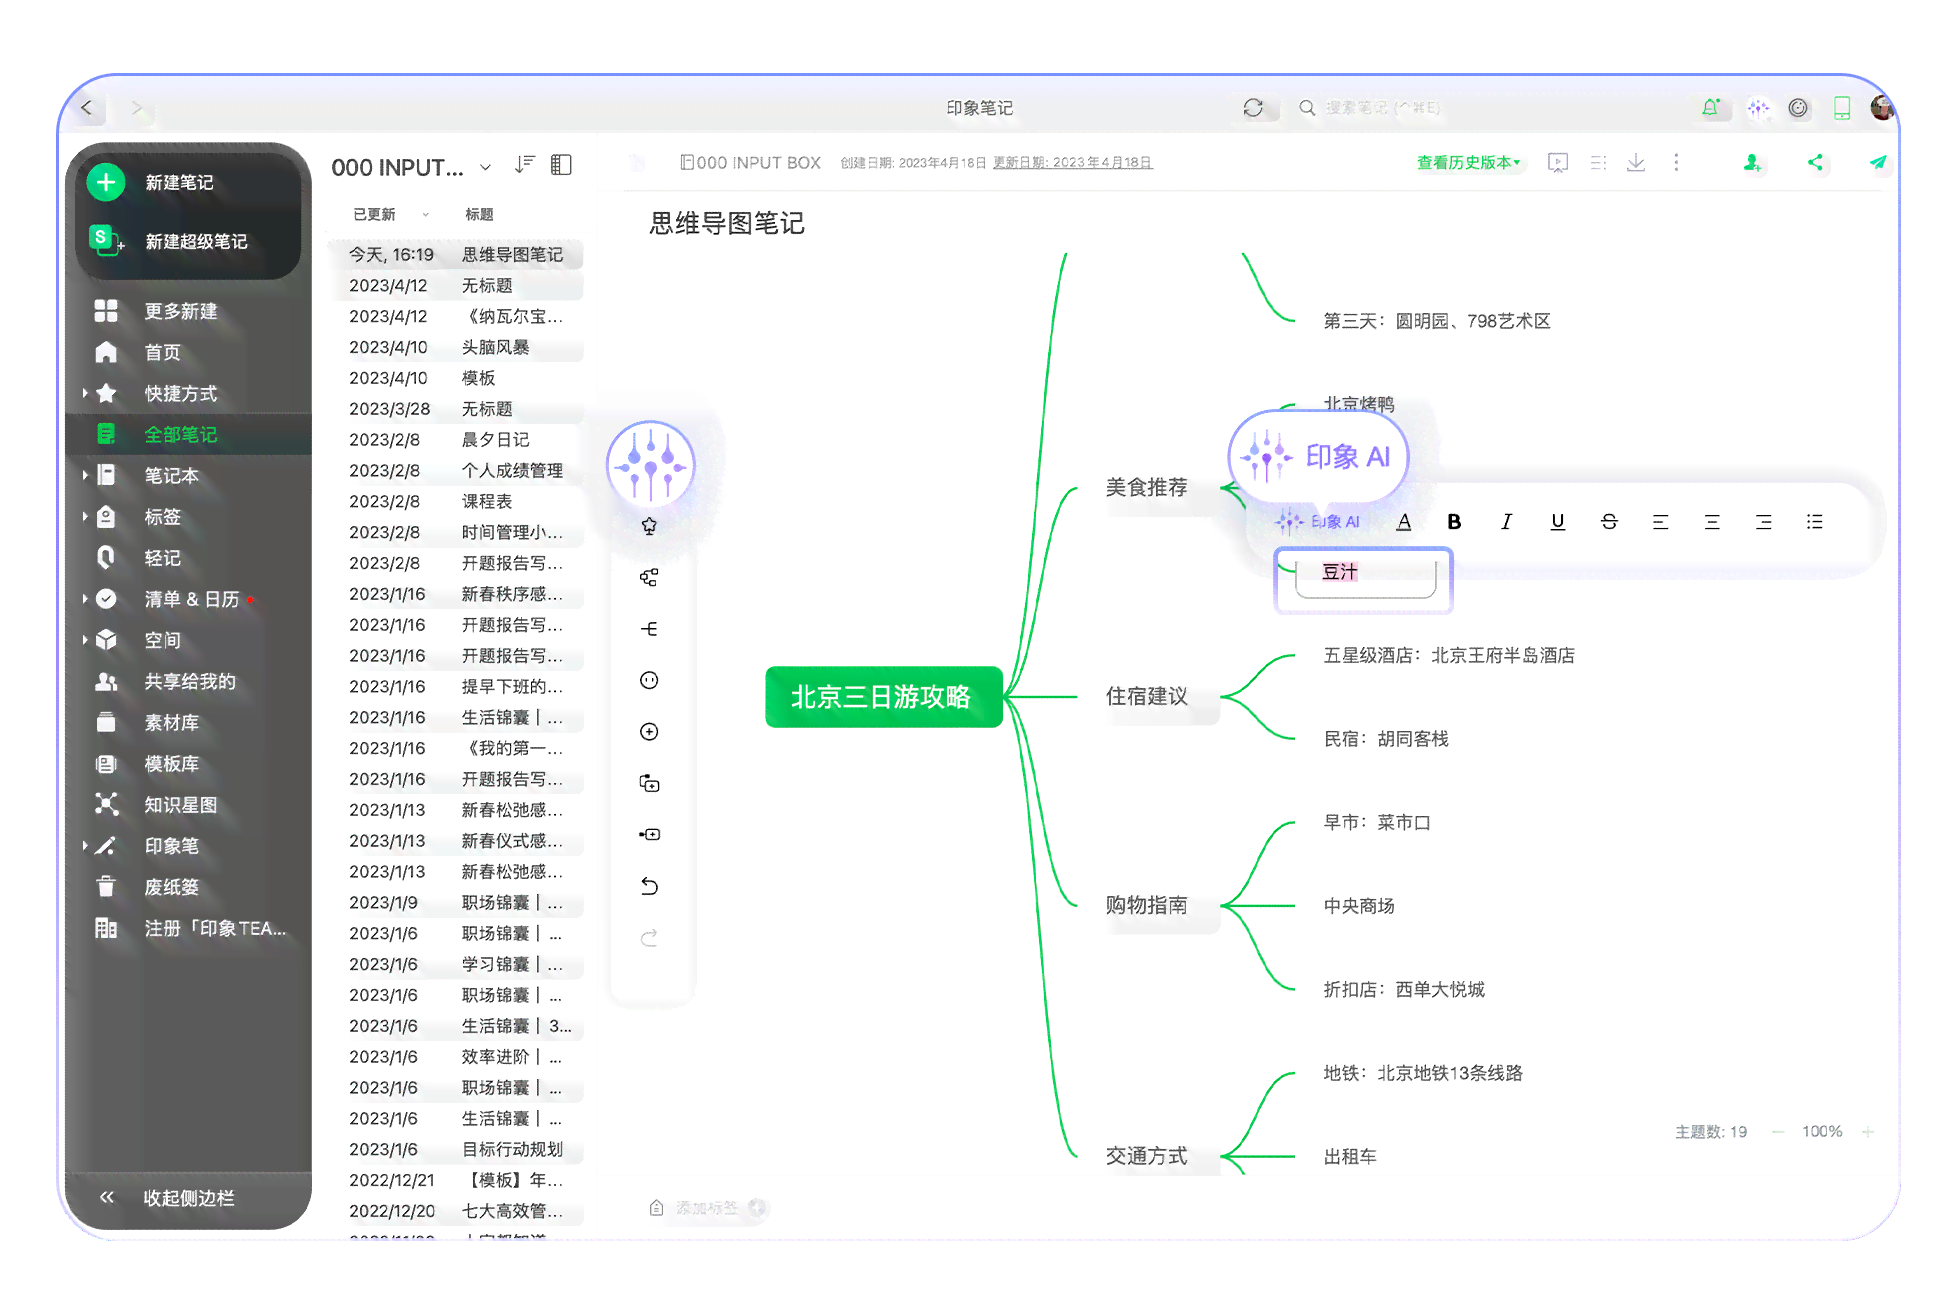1957x1315 pixels.
Task: Select the note 头脑风暴
Action: pyautogui.click(x=457, y=347)
